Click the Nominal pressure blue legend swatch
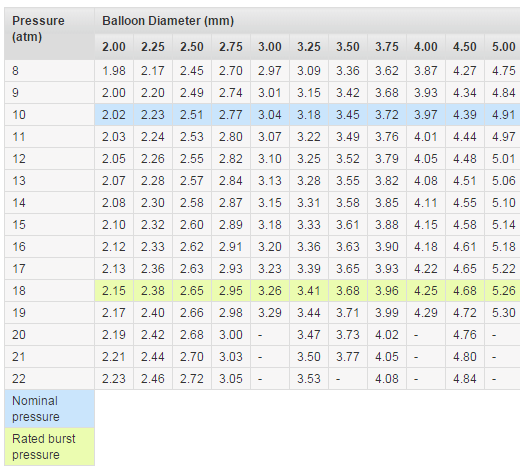 coord(50,409)
